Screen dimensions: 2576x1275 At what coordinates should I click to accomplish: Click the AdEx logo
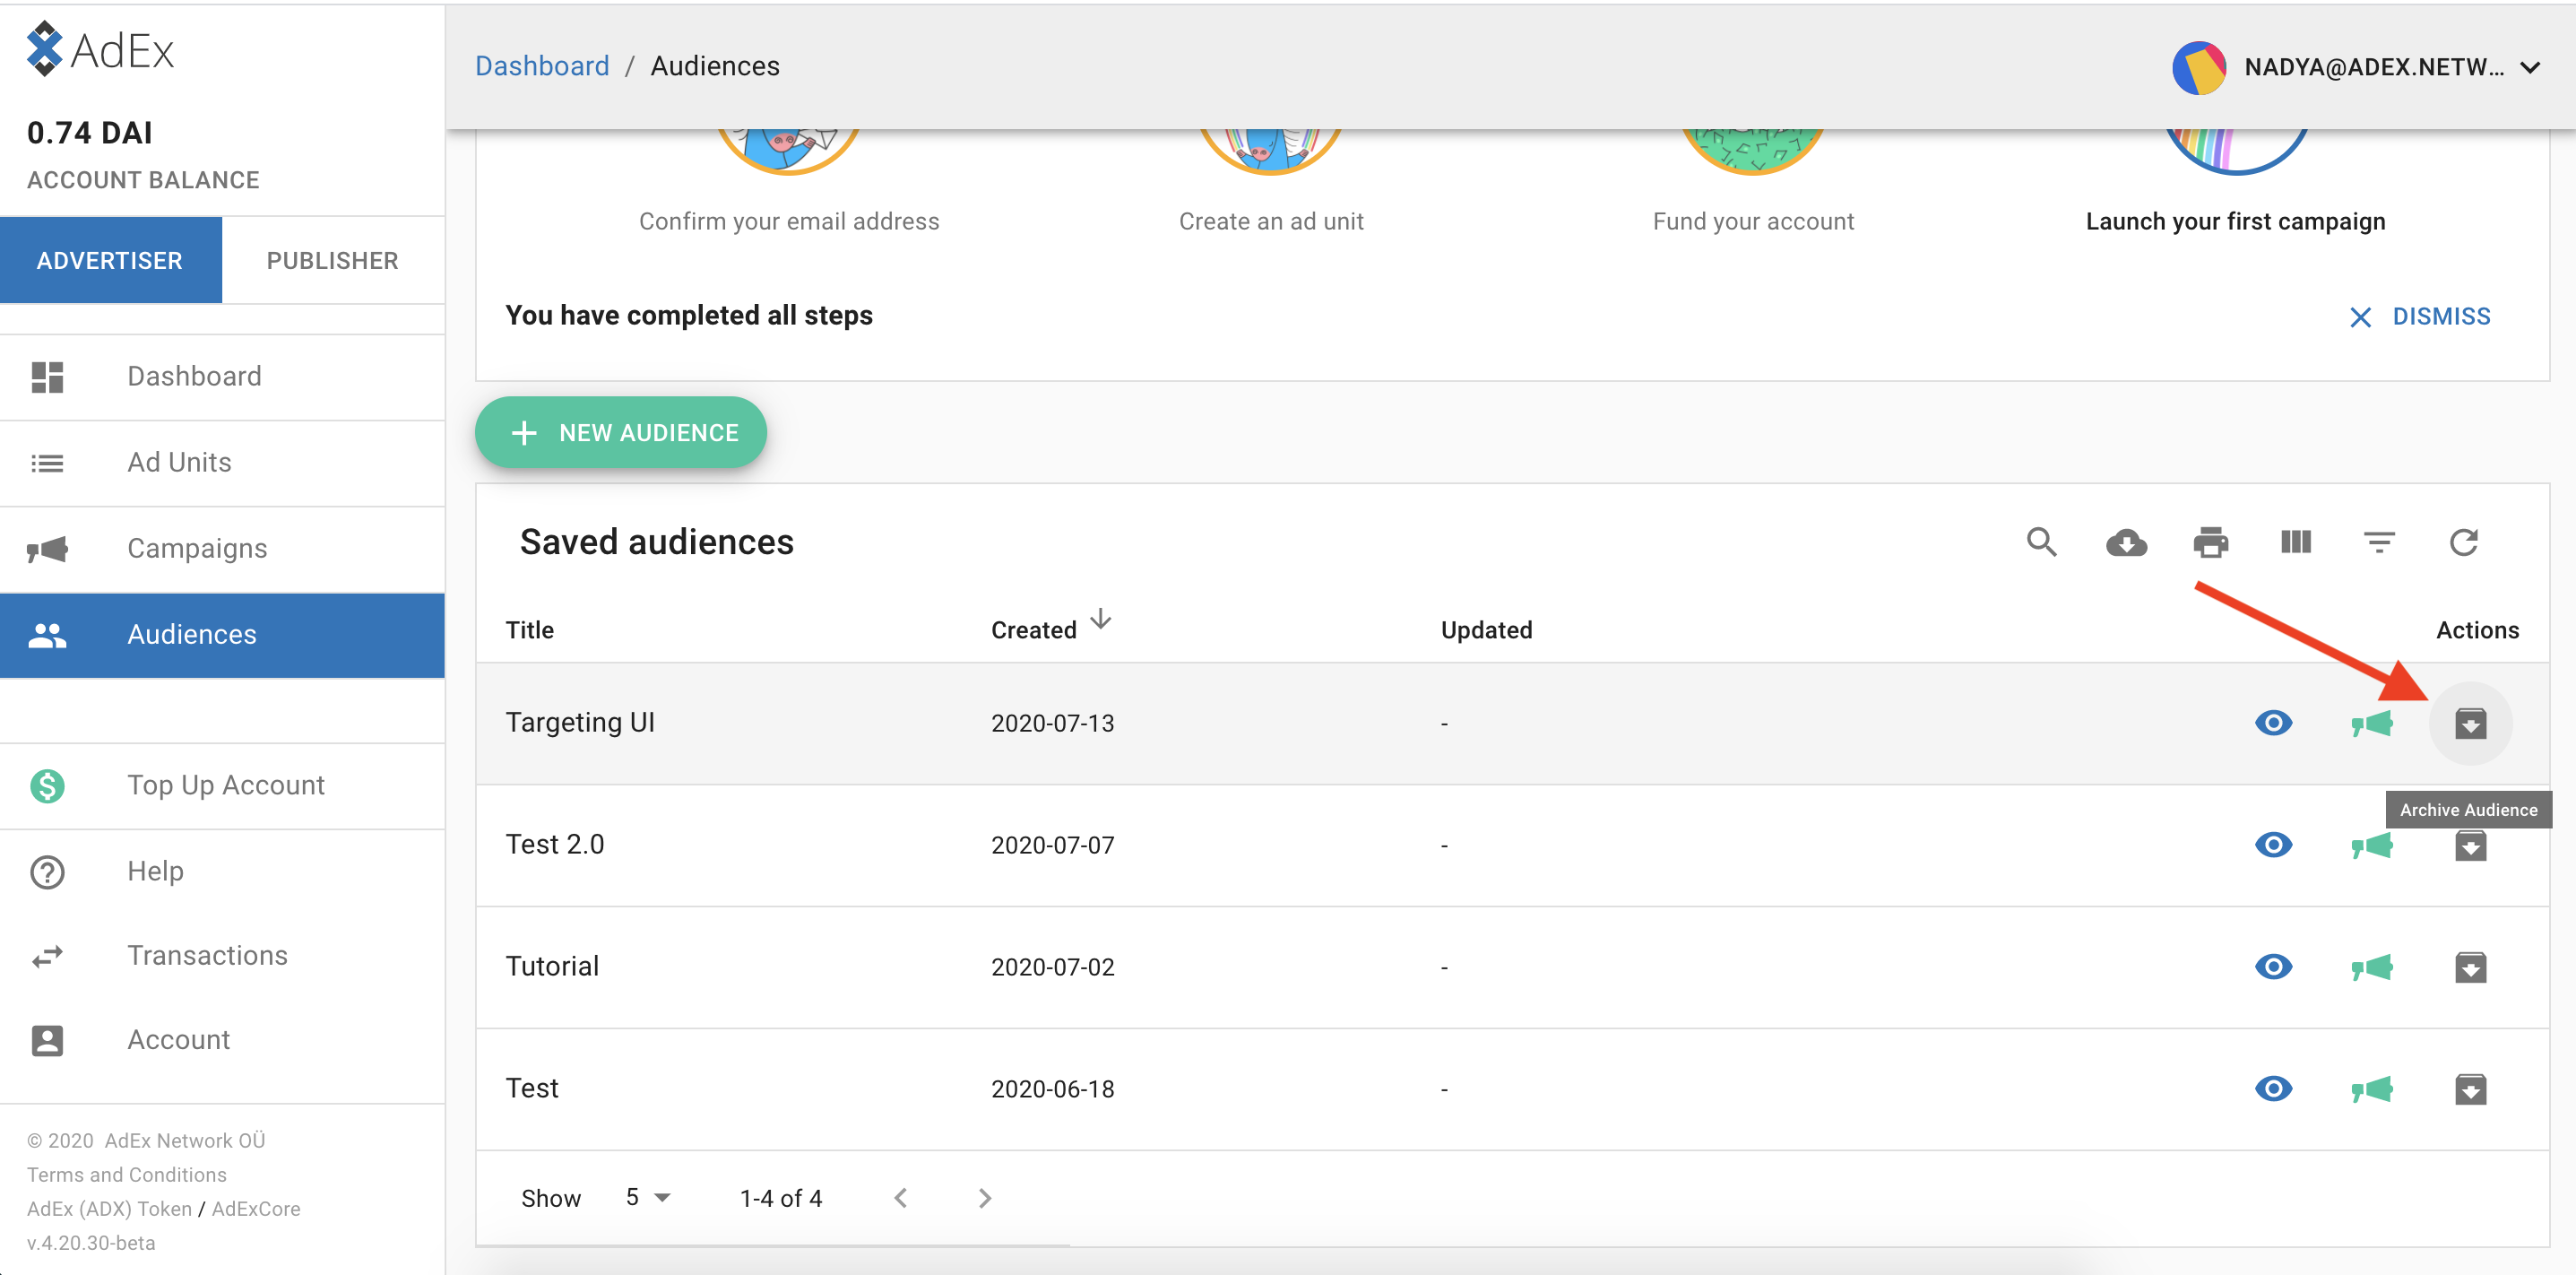point(100,49)
